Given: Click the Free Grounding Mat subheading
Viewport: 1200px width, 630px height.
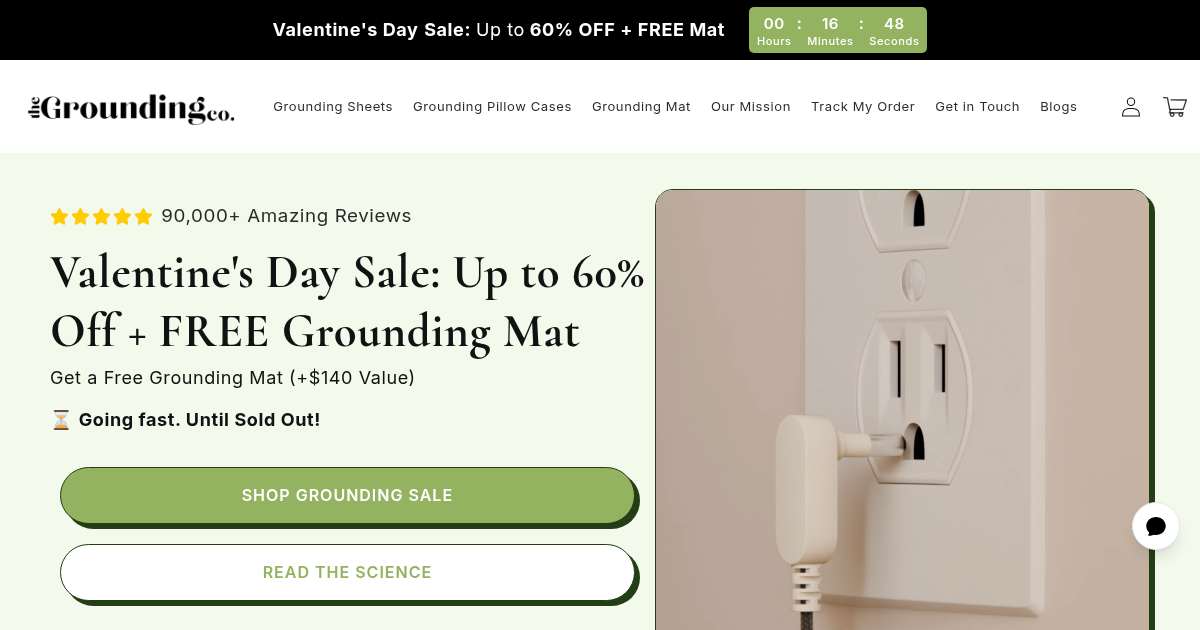Looking at the screenshot, I should [x=232, y=378].
